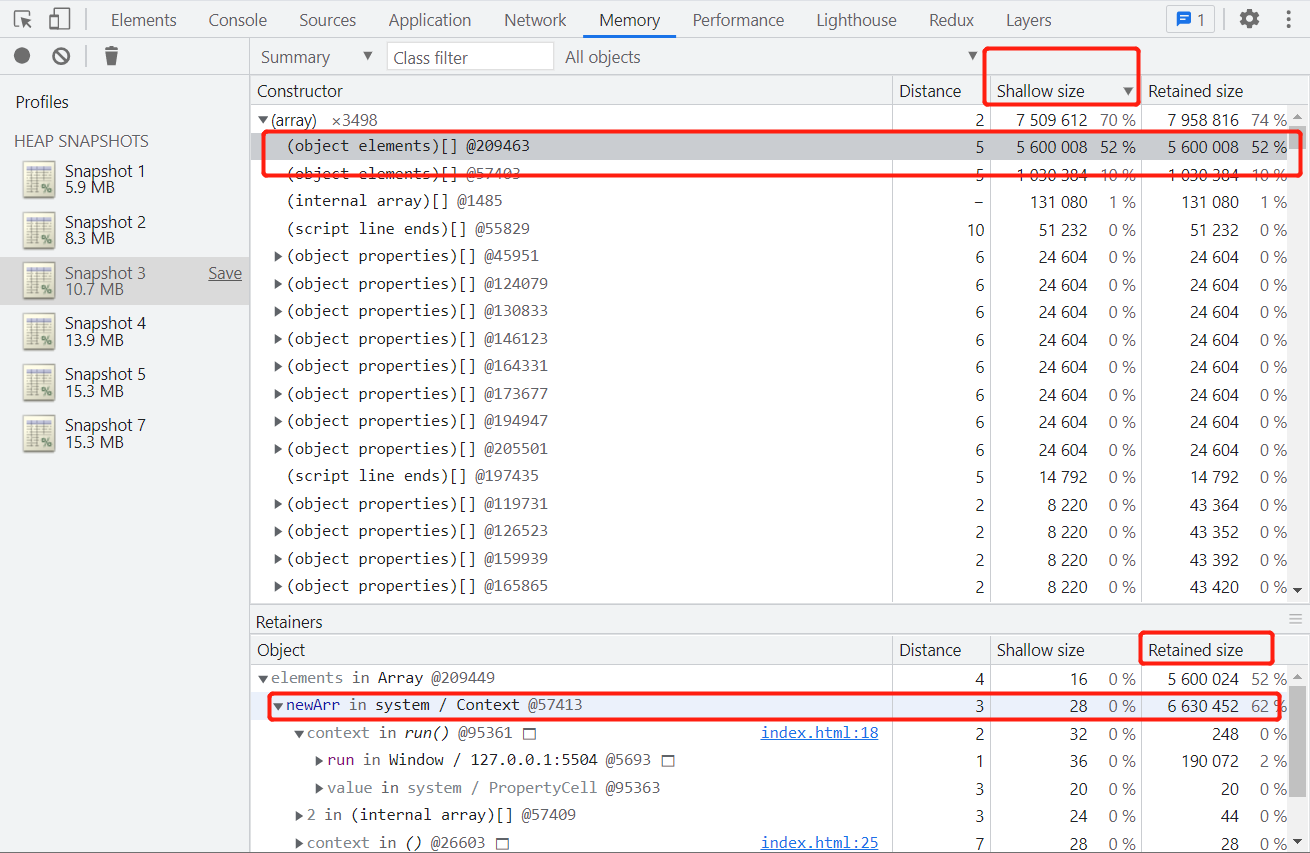The image size is (1310, 853).
Task: Open the Summary view dropdown
Action: [316, 57]
